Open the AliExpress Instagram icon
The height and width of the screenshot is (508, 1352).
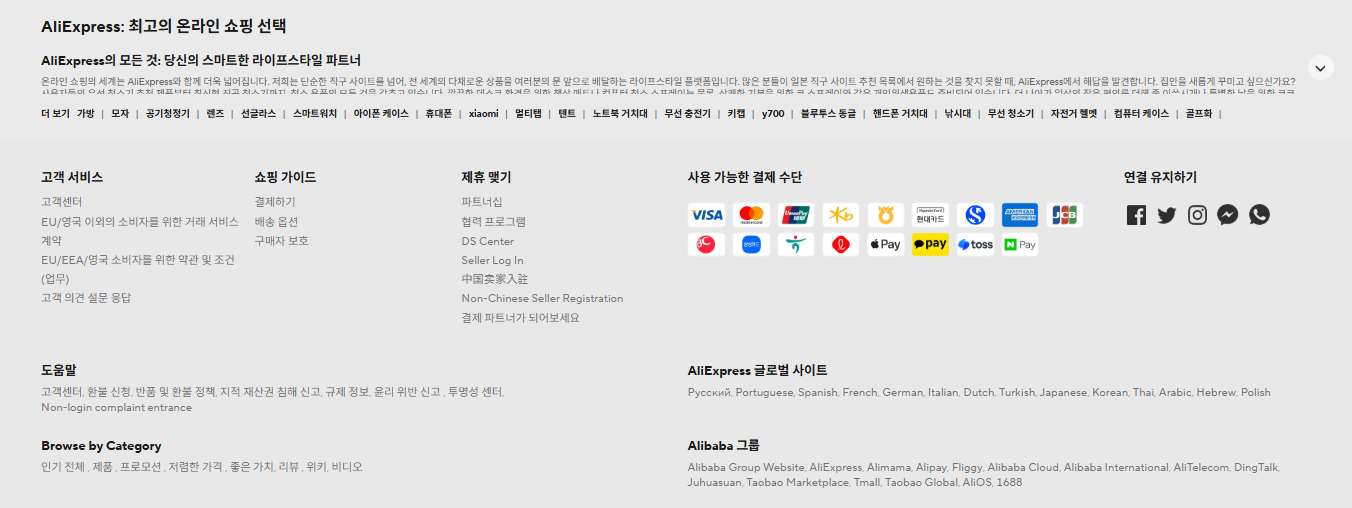point(1197,215)
